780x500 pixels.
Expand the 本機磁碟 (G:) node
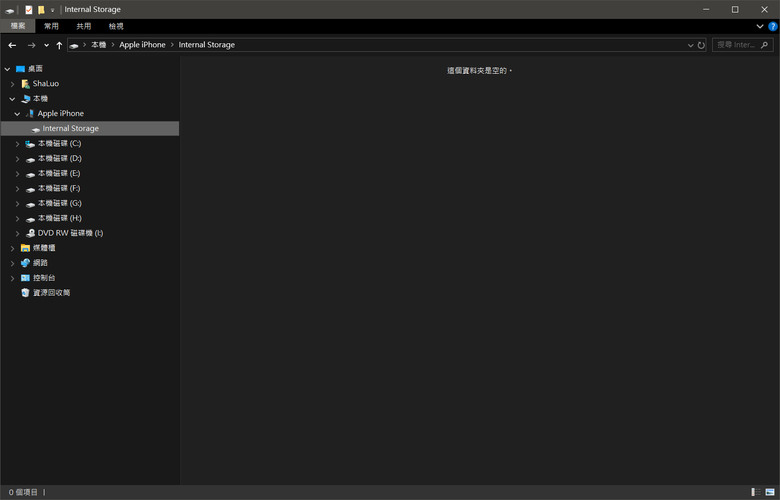17,203
